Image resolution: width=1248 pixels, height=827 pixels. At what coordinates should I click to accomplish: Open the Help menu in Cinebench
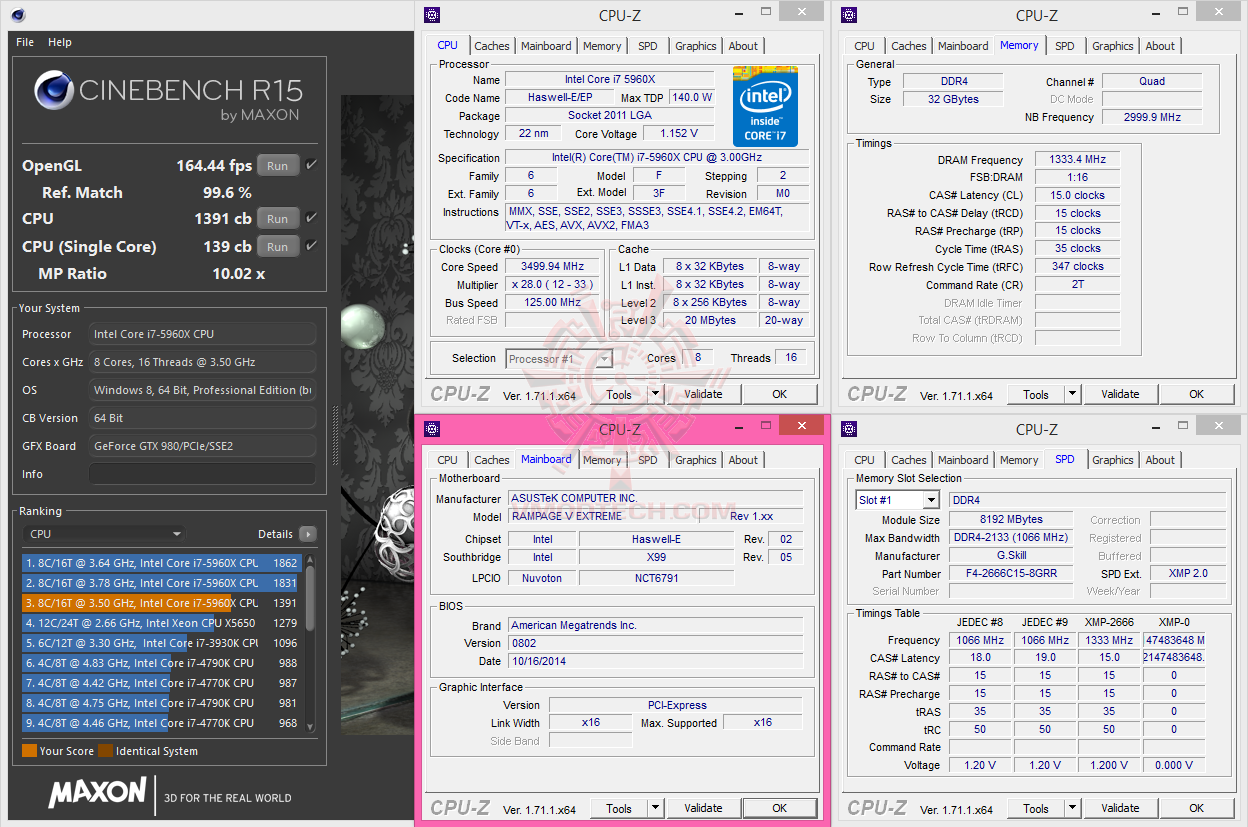coord(60,42)
